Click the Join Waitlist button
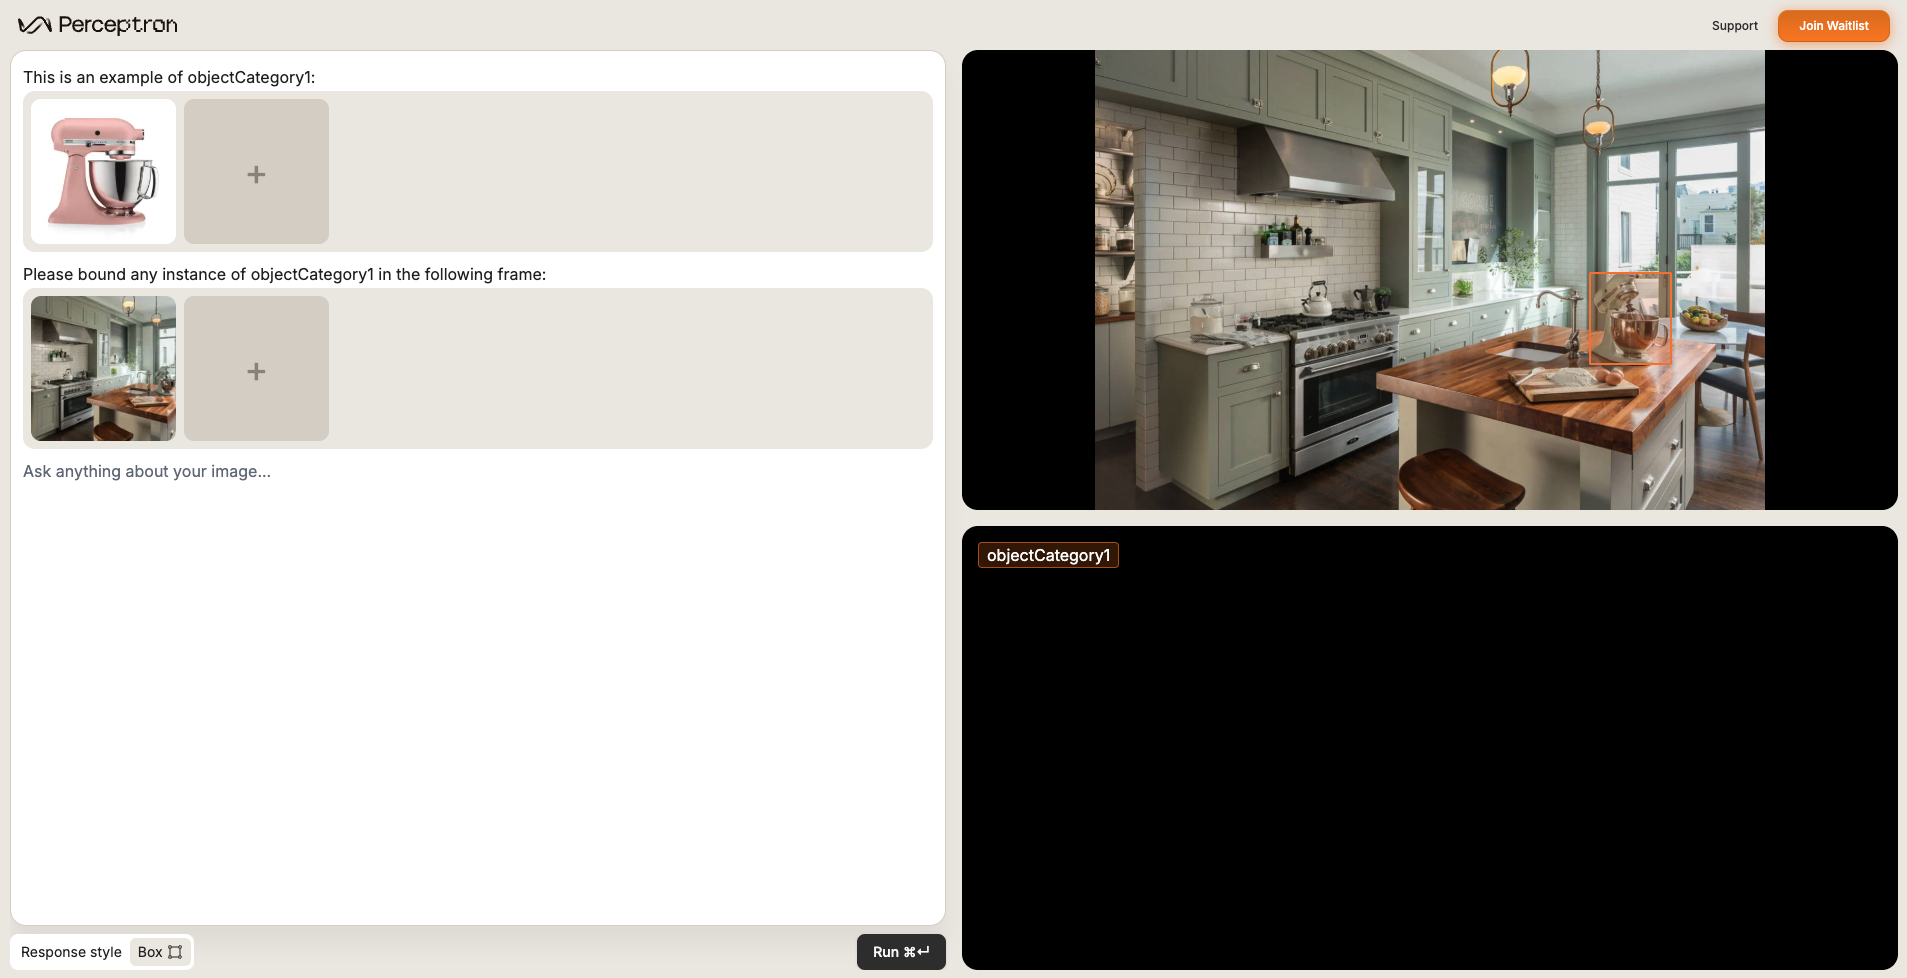 (1832, 26)
